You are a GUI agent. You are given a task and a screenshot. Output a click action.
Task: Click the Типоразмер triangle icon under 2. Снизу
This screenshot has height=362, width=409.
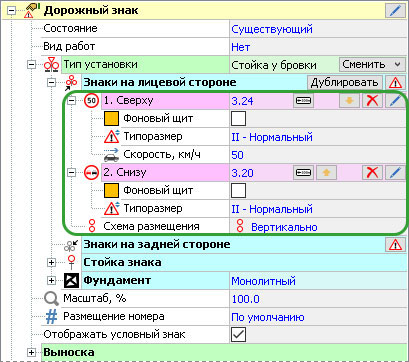111,208
